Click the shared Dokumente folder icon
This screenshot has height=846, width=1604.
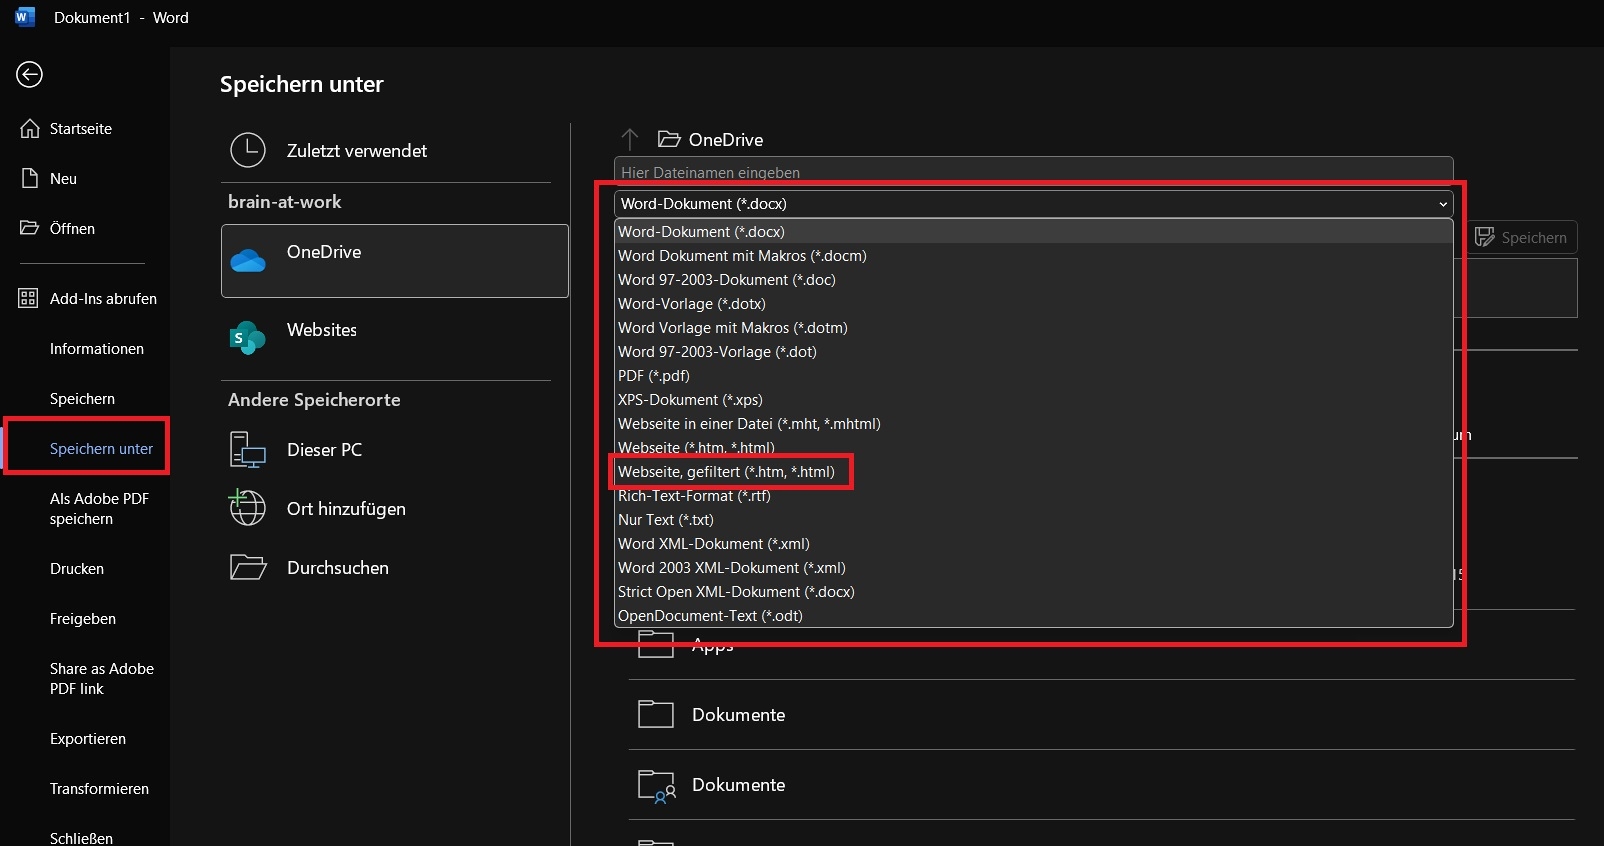tap(657, 786)
